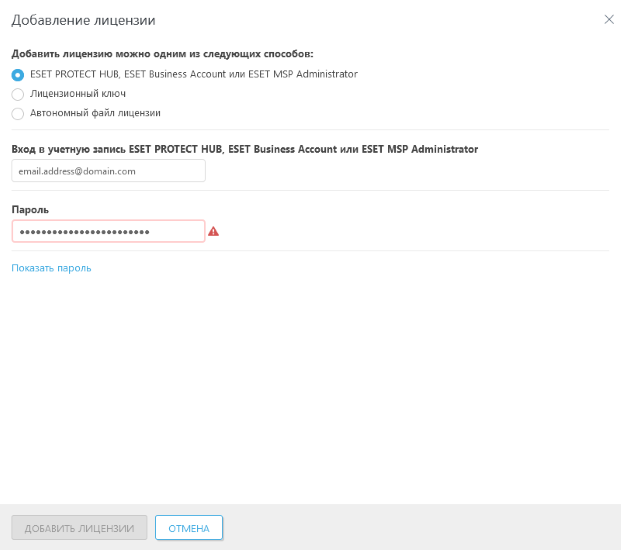
Task: Click empty footer bar right of ОТМЕНА
Action: tap(420, 527)
